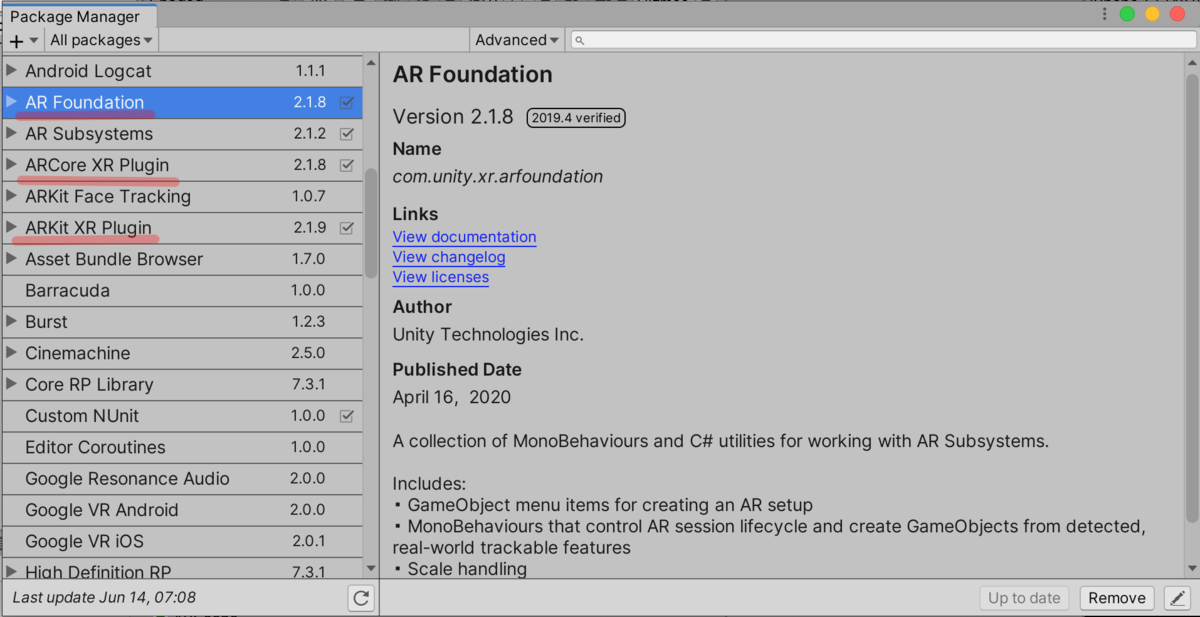Open the Advanced dropdown
The height and width of the screenshot is (617, 1200).
(517, 40)
